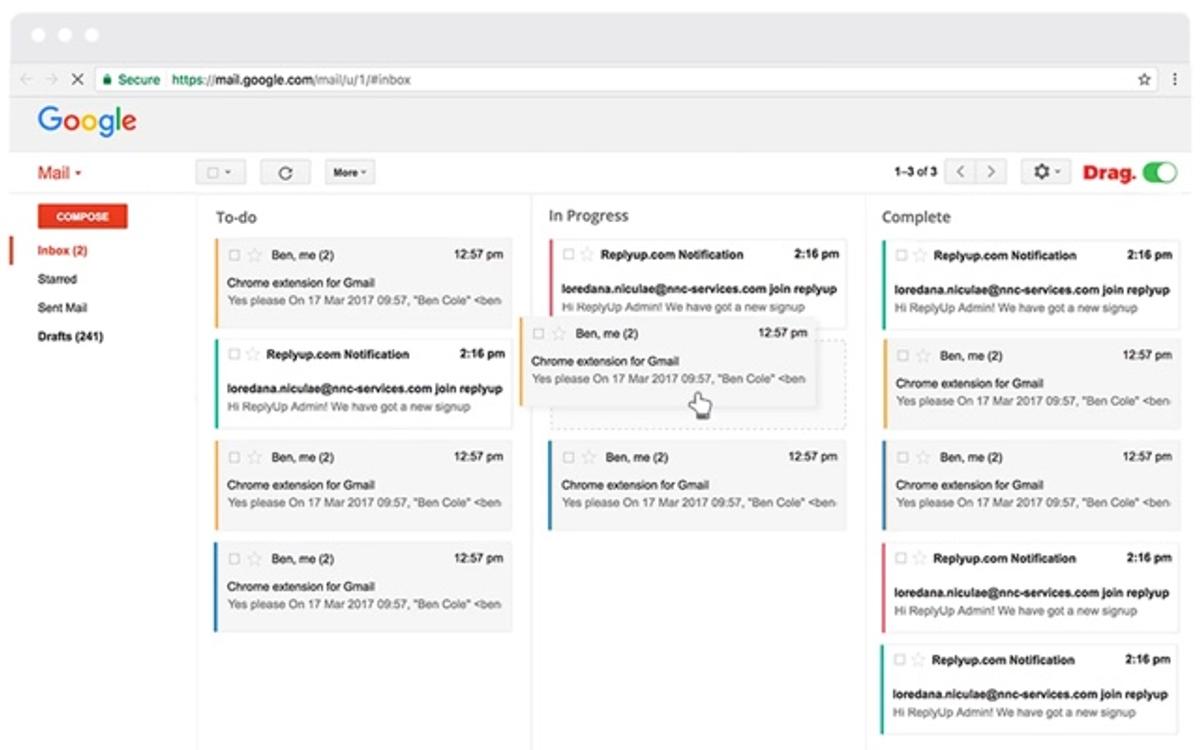The width and height of the screenshot is (1200, 750).
Task: Stop page loading with the X icon
Action: 77,79
